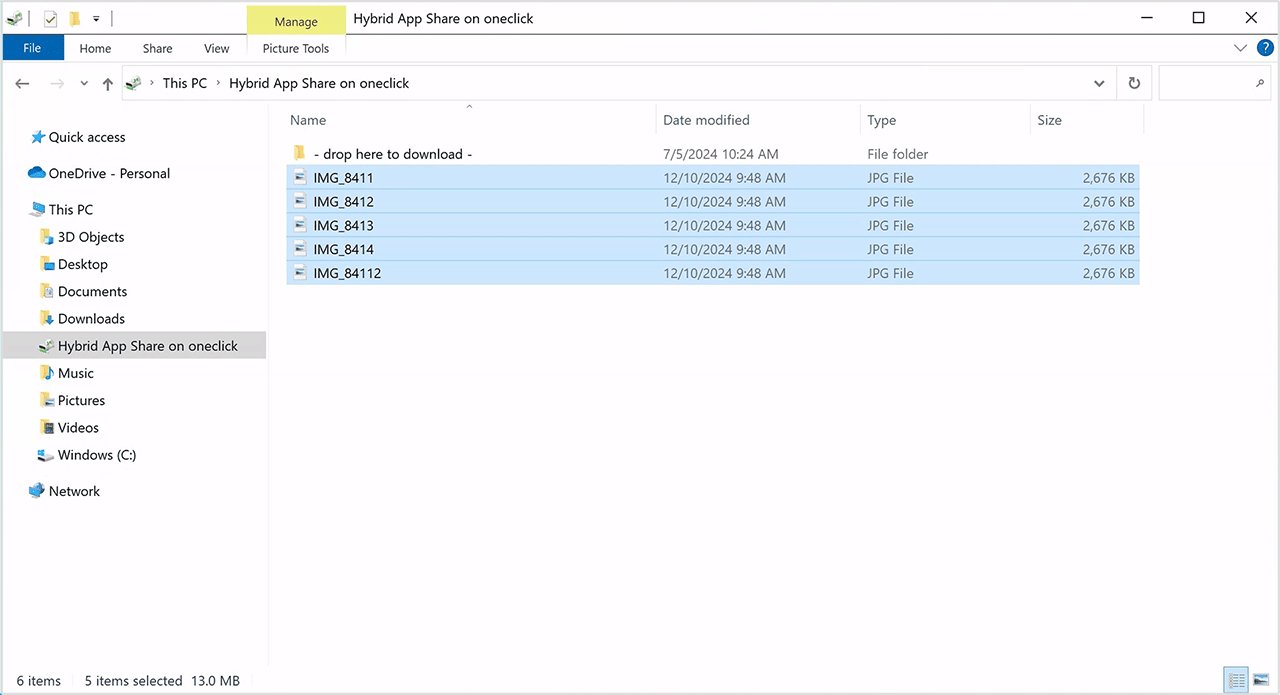
Task: Click the New folder icon in title bar
Action: 74,18
